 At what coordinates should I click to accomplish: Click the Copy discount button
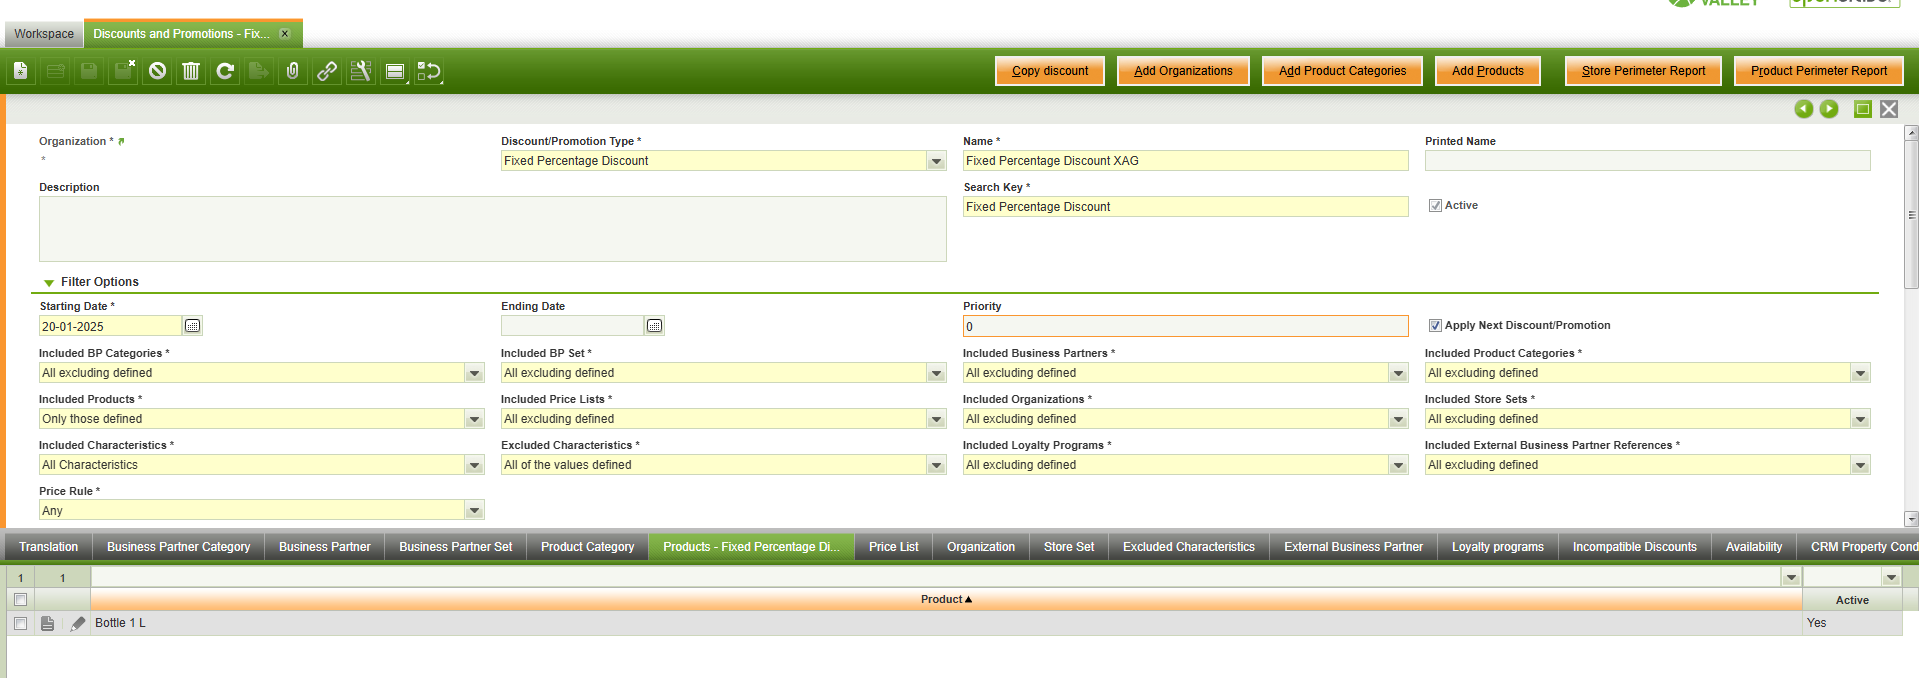click(1050, 71)
